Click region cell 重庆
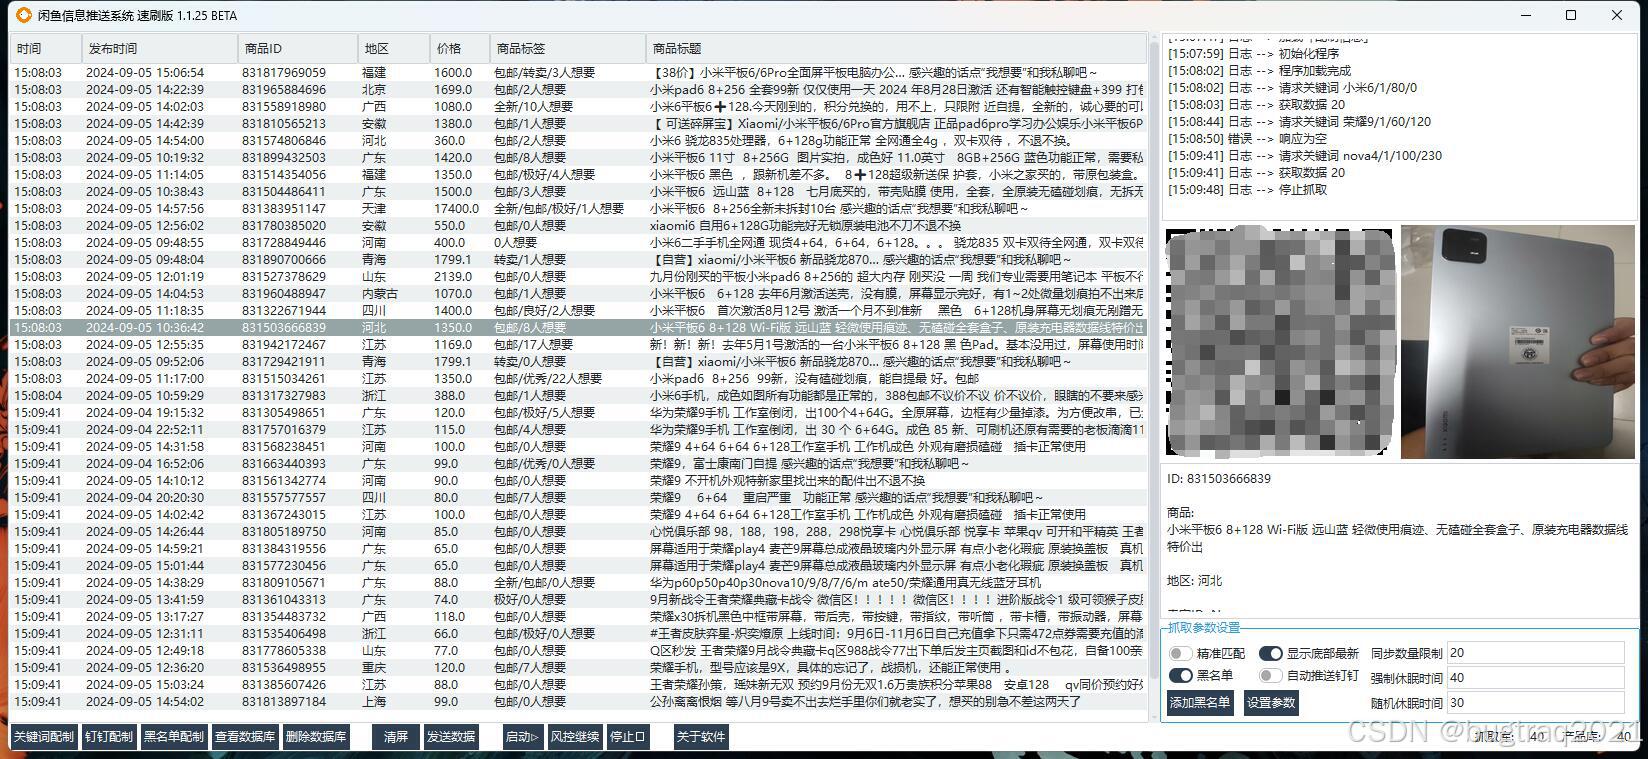This screenshot has height=759, width=1648. pos(373,668)
